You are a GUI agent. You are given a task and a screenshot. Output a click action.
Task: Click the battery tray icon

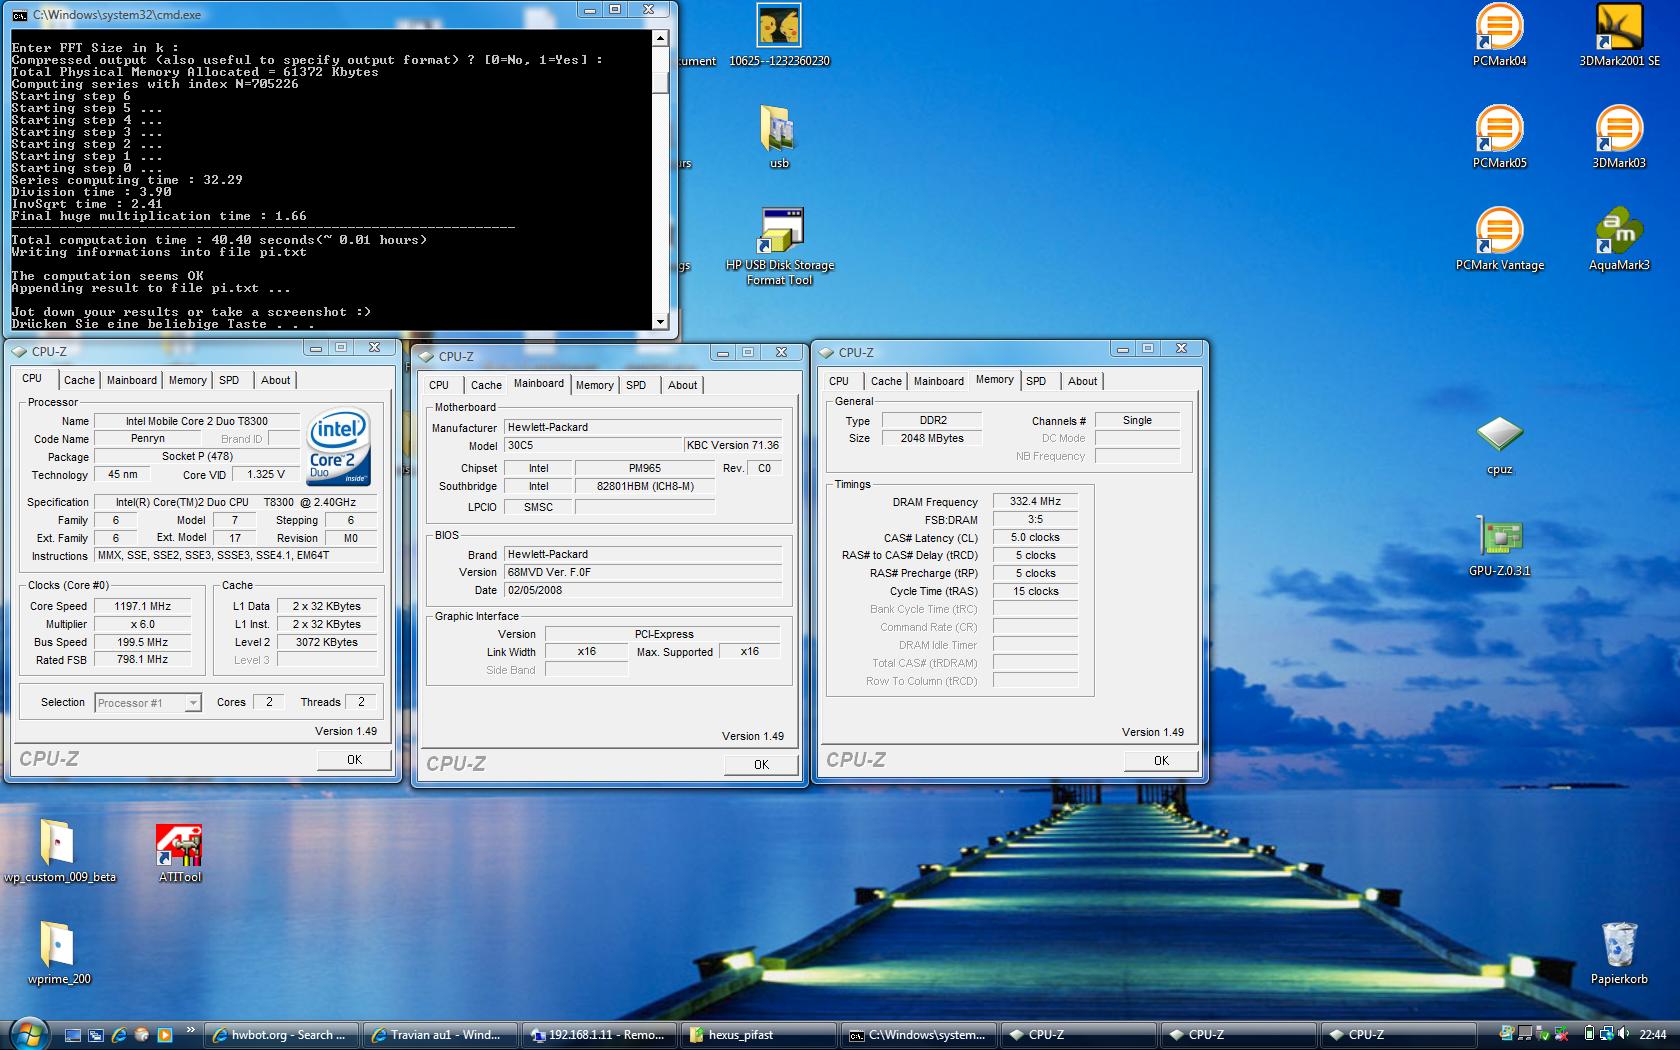pyautogui.click(x=1590, y=1034)
